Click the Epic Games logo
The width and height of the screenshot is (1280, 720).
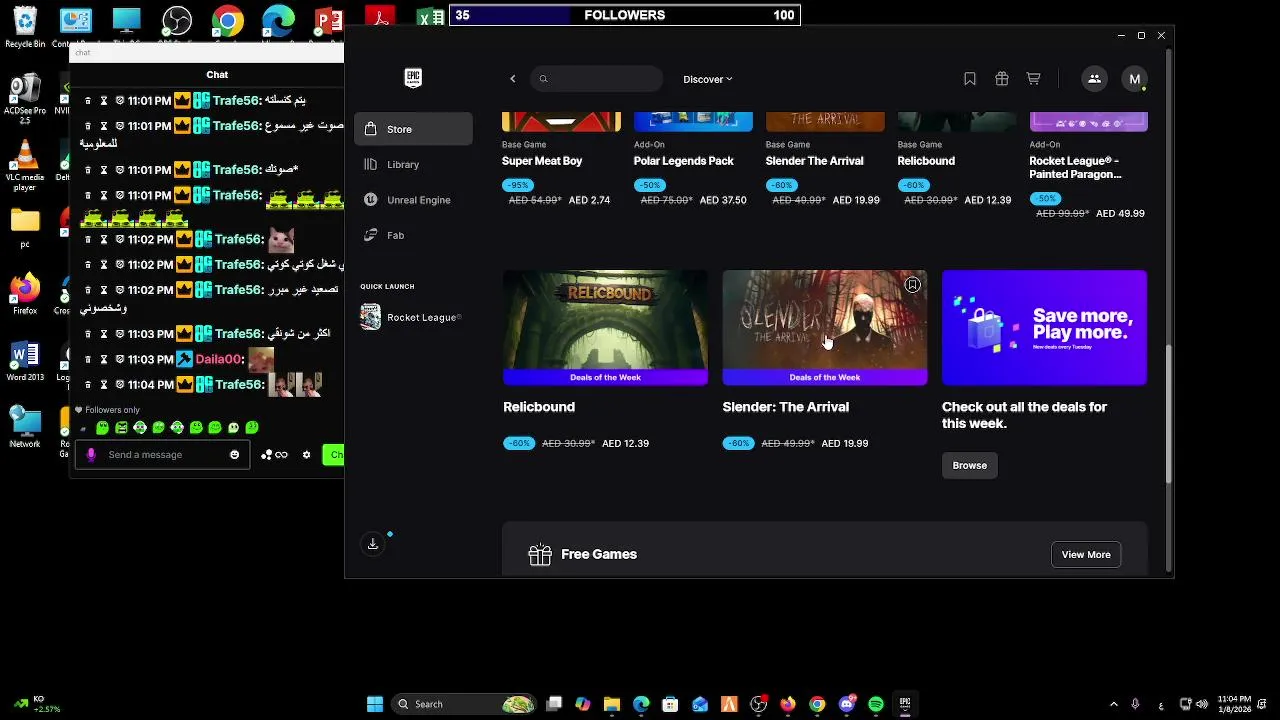tap(413, 79)
